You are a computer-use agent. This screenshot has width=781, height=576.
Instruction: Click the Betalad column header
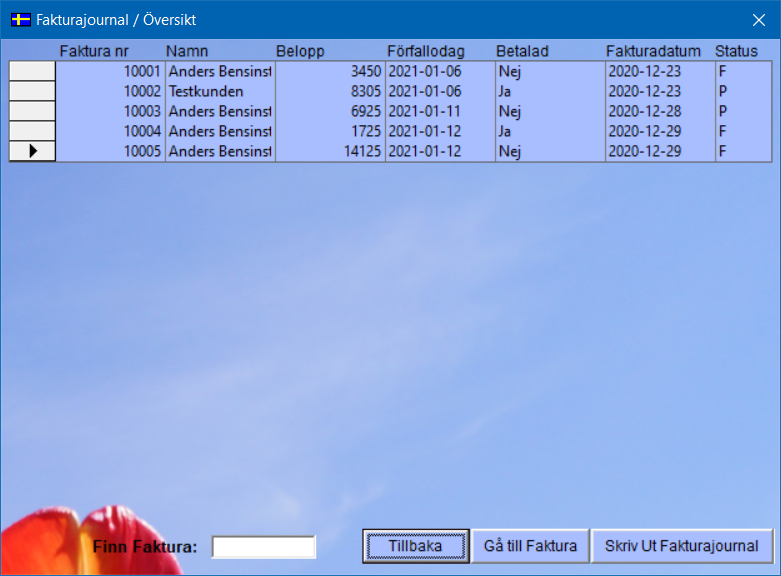tap(522, 51)
